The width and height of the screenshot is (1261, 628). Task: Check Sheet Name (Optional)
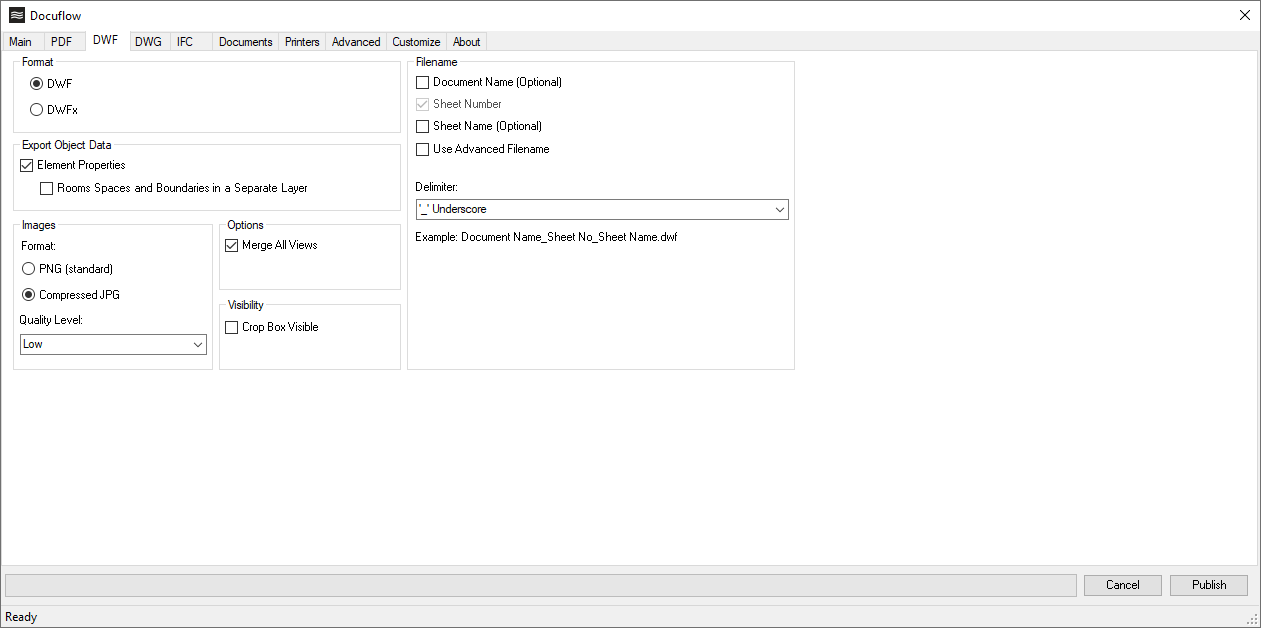pyautogui.click(x=422, y=126)
